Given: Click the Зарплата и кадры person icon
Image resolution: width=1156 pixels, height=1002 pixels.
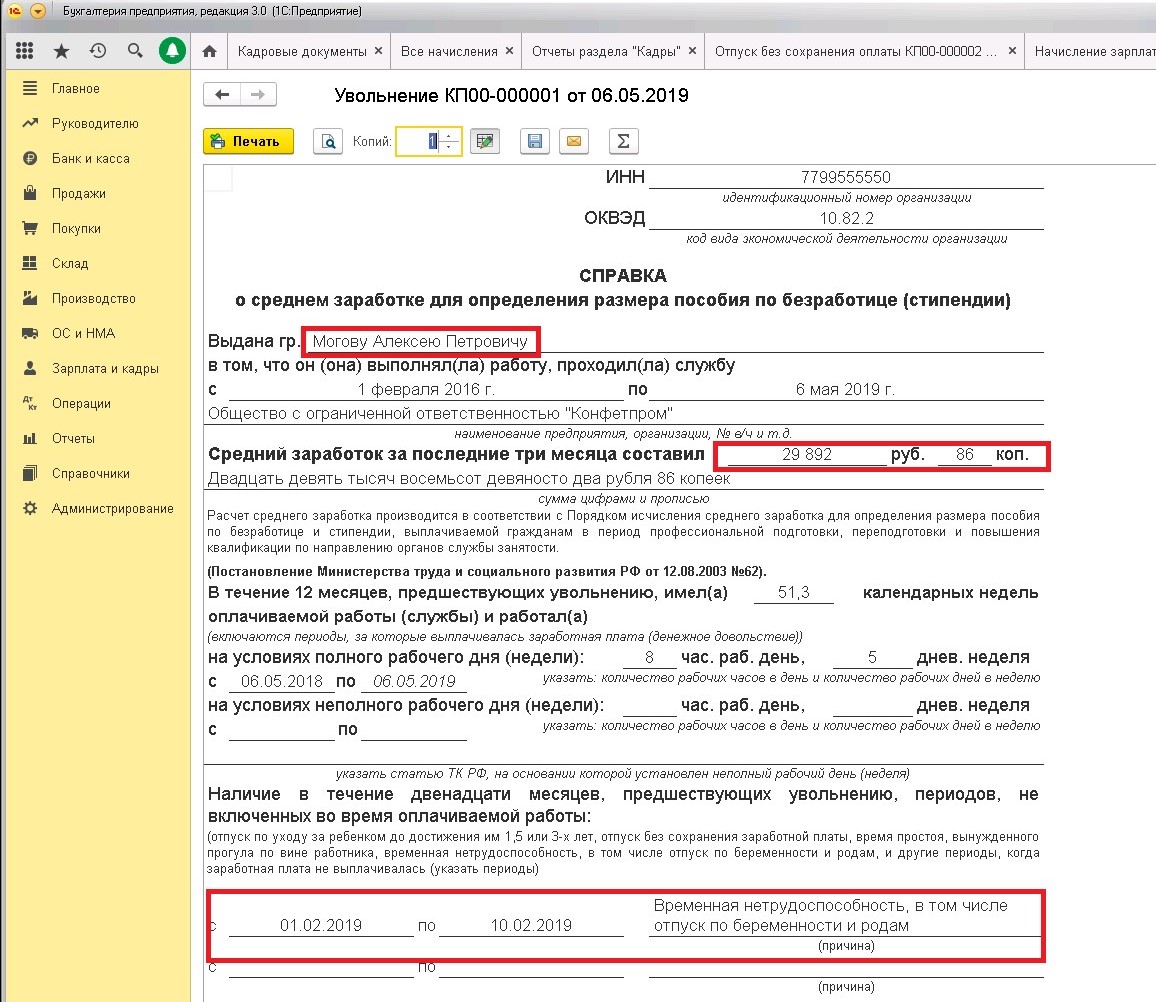Looking at the screenshot, I should (30, 369).
